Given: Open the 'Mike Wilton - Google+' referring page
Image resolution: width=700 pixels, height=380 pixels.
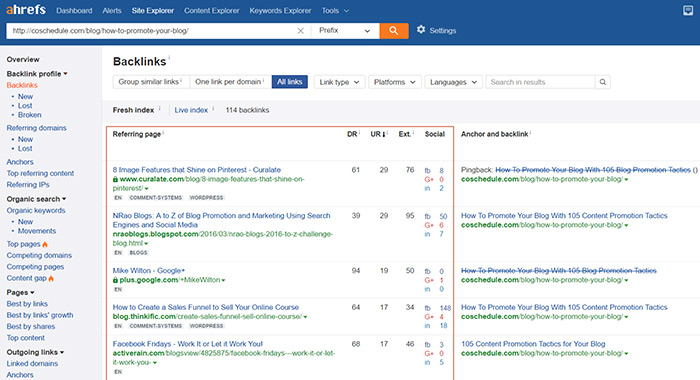Looking at the screenshot, I should pyautogui.click(x=149, y=271).
